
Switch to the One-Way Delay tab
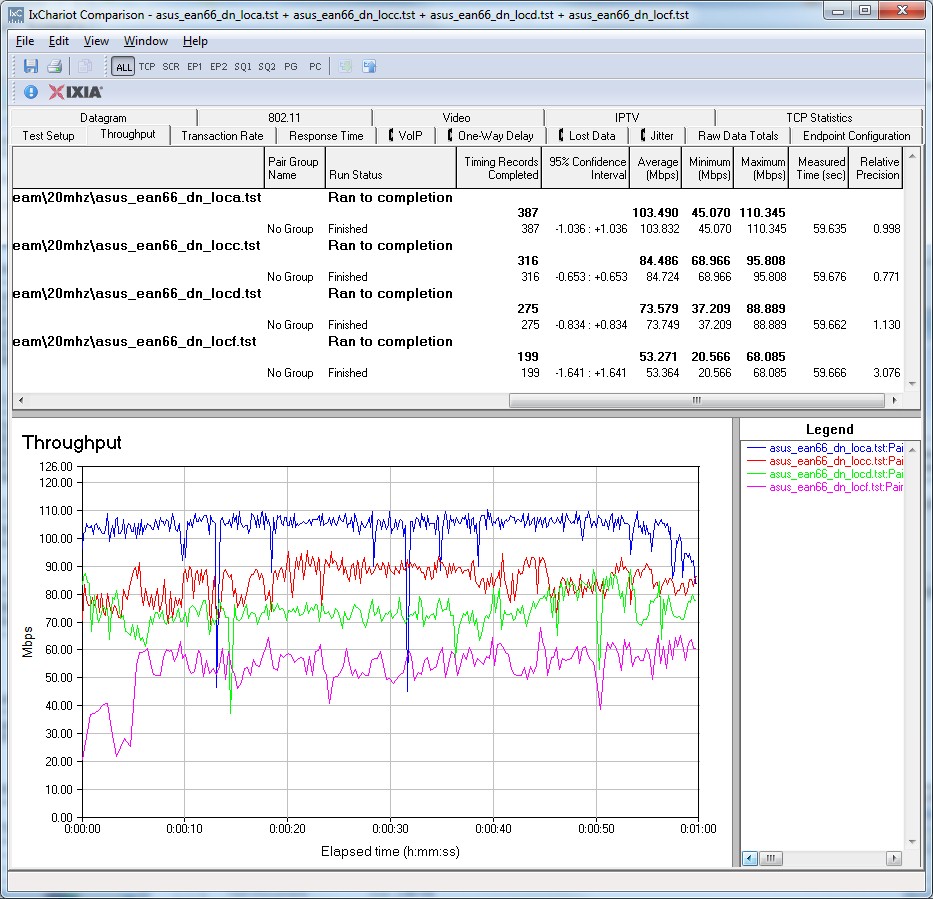[490, 136]
